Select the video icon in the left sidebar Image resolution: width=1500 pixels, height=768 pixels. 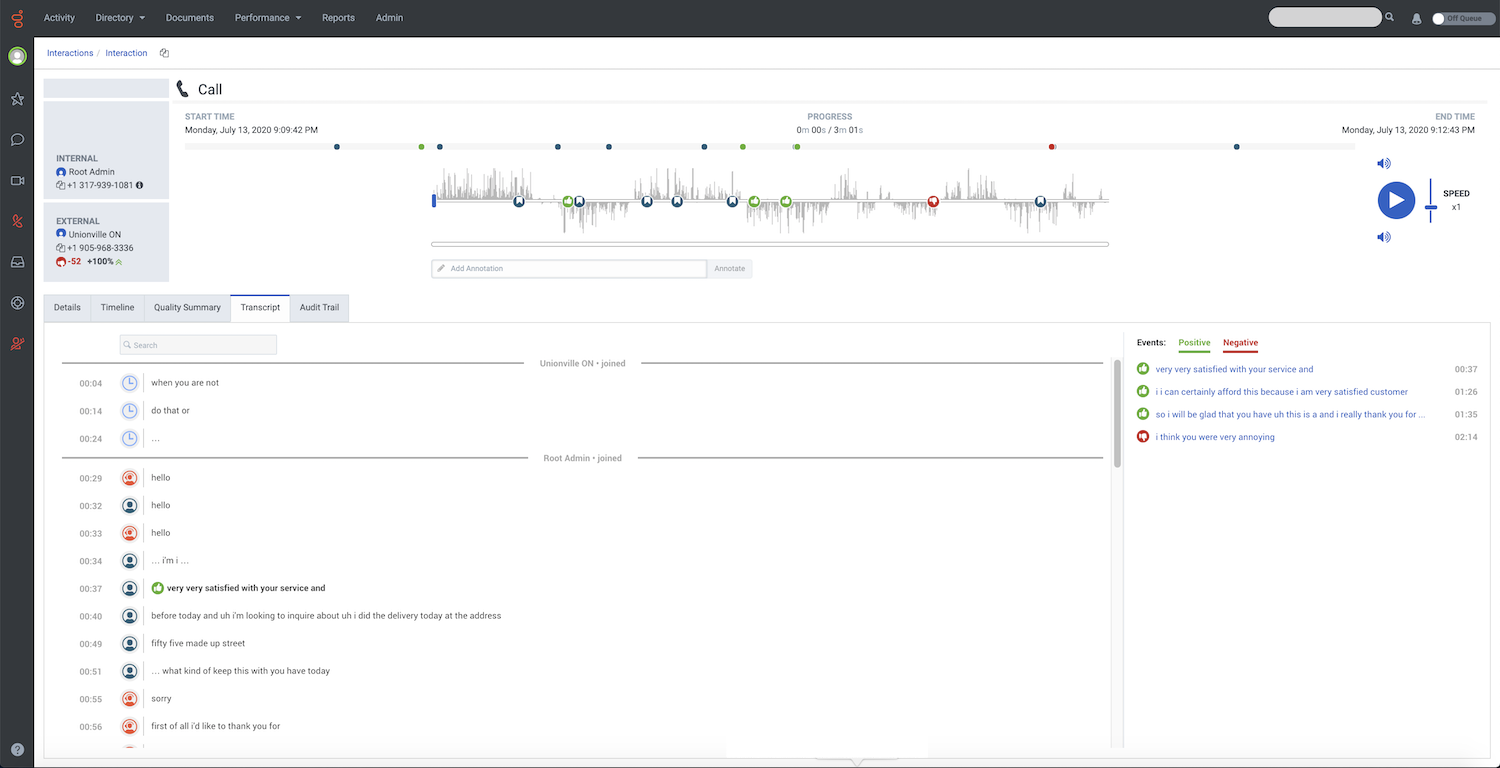pos(17,180)
